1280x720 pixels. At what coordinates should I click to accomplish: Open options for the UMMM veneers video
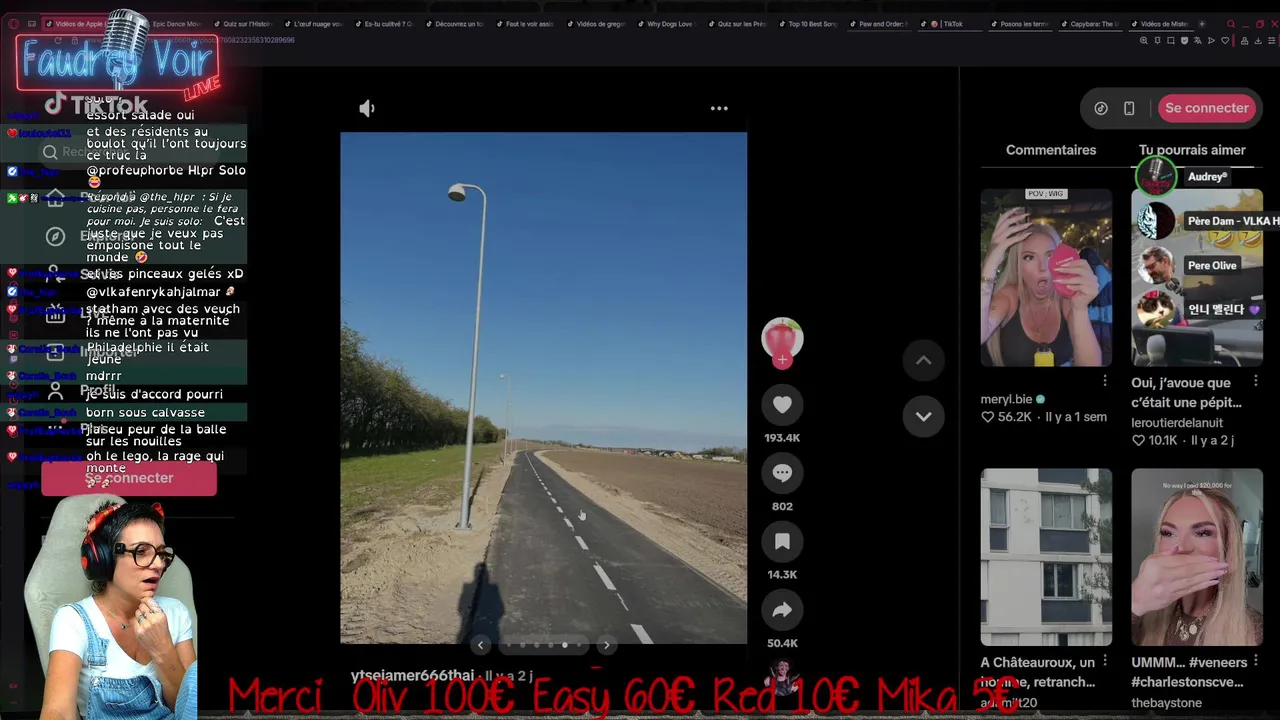(1256, 661)
